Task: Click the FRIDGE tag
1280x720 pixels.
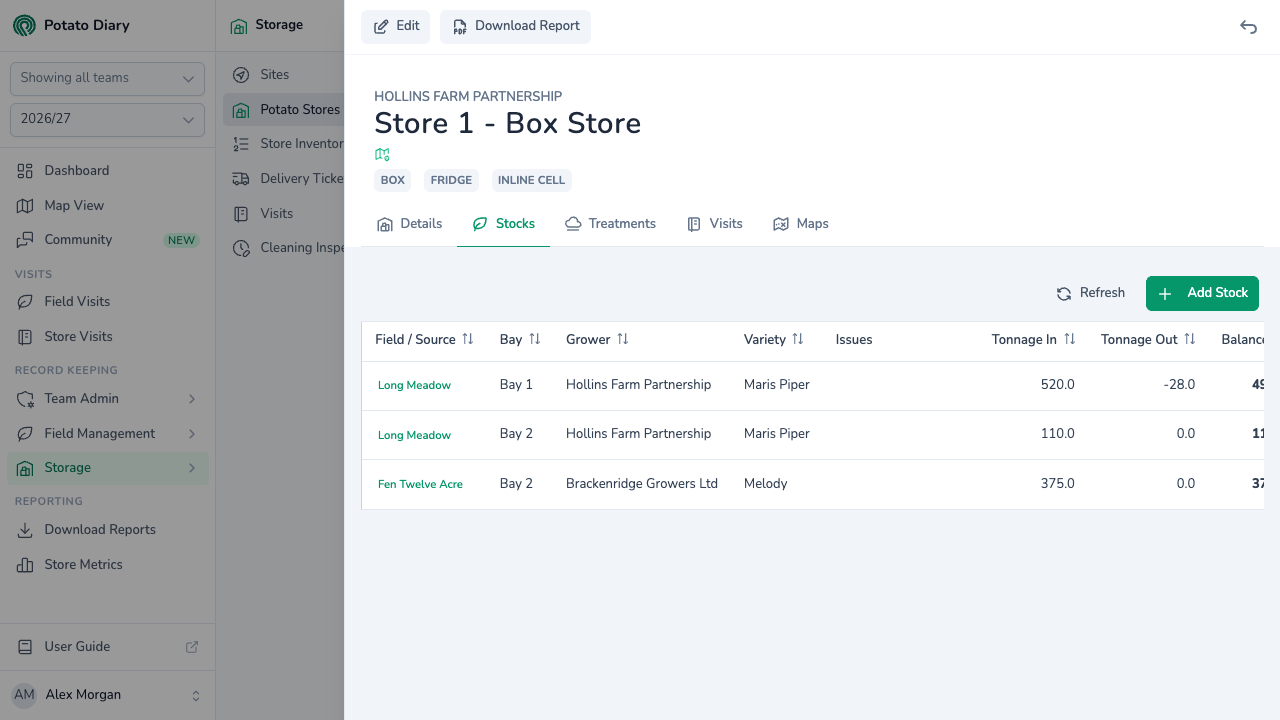Action: coord(451,181)
